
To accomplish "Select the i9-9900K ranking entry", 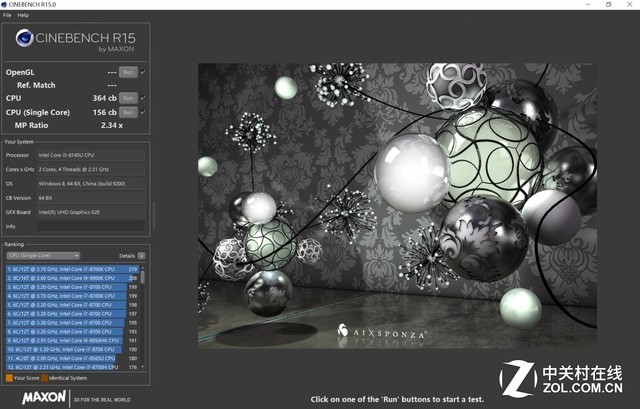I will click(x=70, y=278).
